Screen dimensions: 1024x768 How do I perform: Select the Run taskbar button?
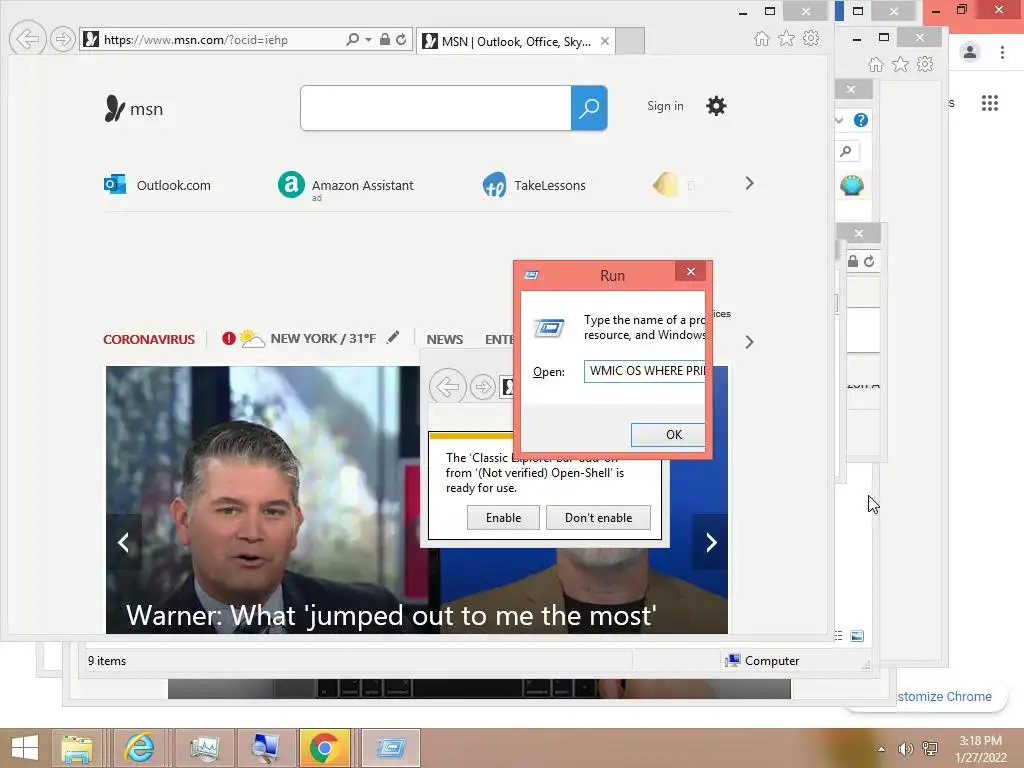pyautogui.click(x=391, y=748)
